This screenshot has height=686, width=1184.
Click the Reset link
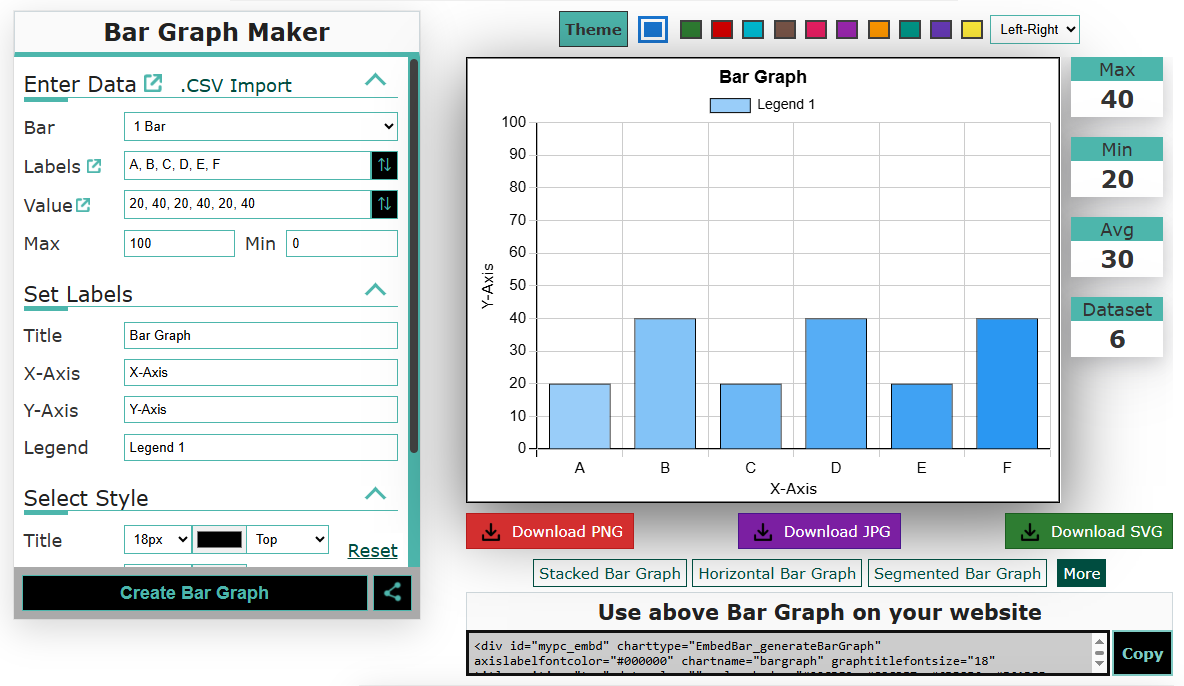[x=372, y=551]
